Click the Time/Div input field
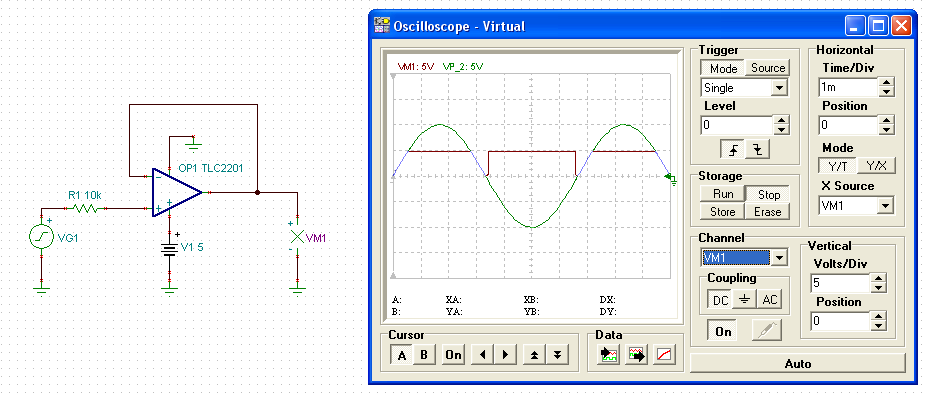The image size is (928, 399). coord(848,88)
